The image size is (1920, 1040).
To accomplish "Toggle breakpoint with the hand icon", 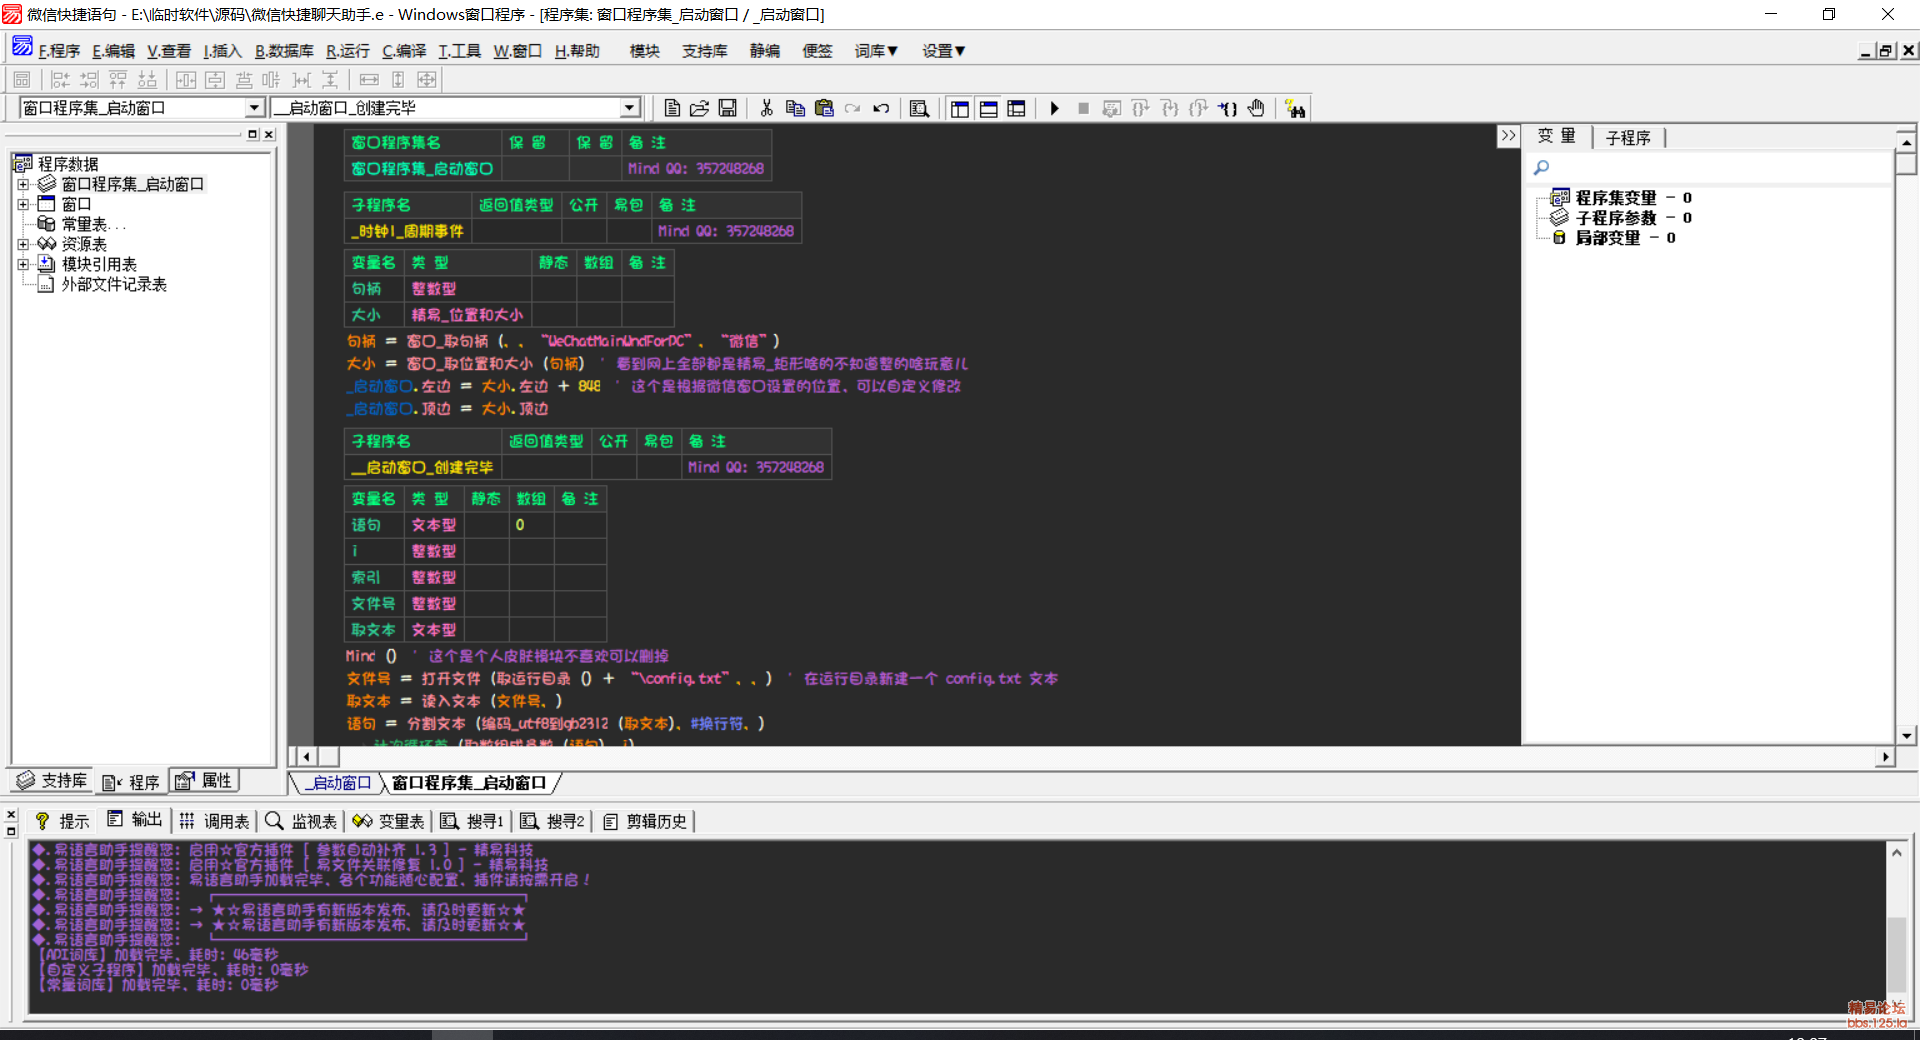I will click(x=1256, y=108).
